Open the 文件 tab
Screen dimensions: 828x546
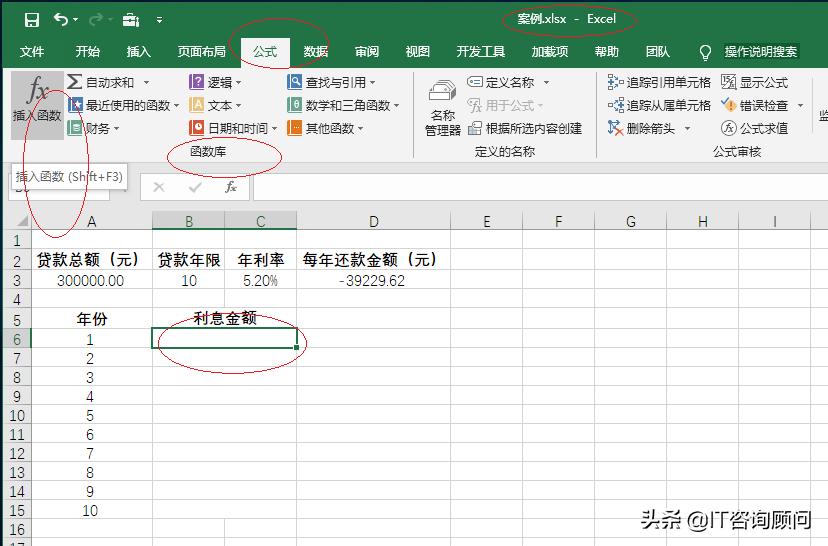tap(32, 52)
